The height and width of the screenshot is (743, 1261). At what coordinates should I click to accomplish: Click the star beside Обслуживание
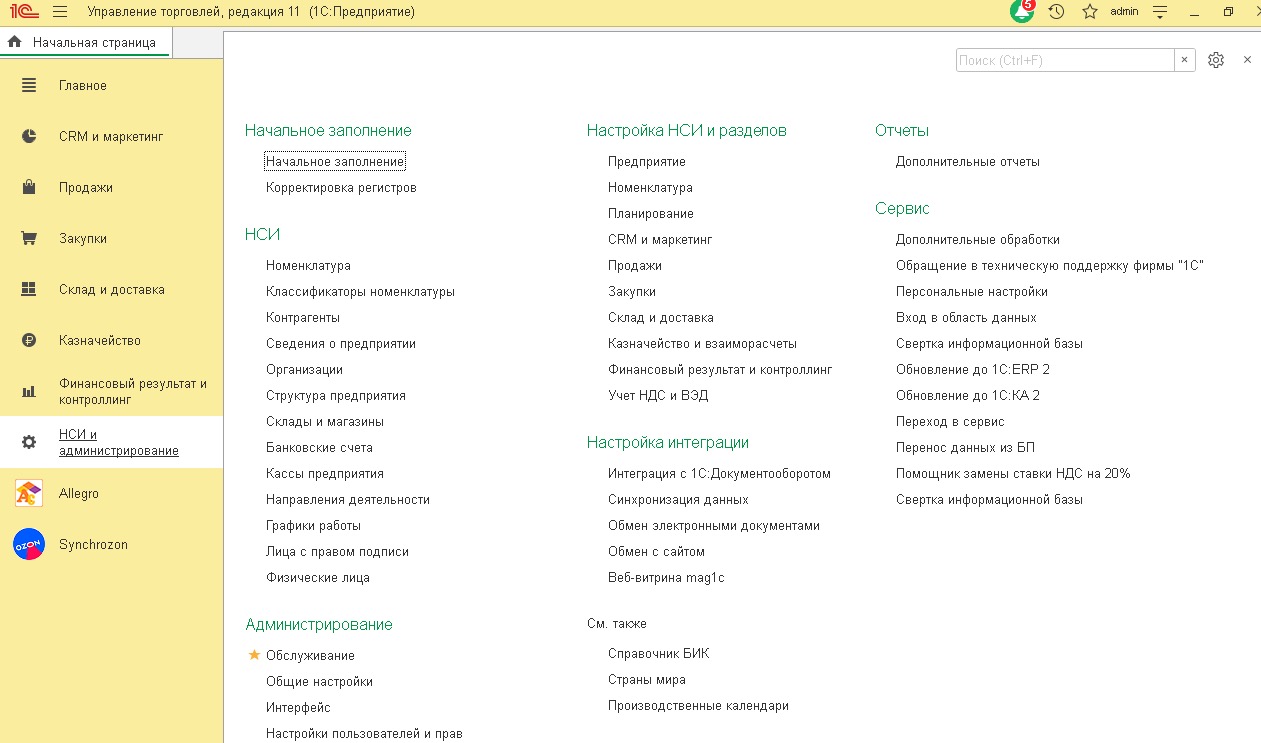pyautogui.click(x=254, y=655)
